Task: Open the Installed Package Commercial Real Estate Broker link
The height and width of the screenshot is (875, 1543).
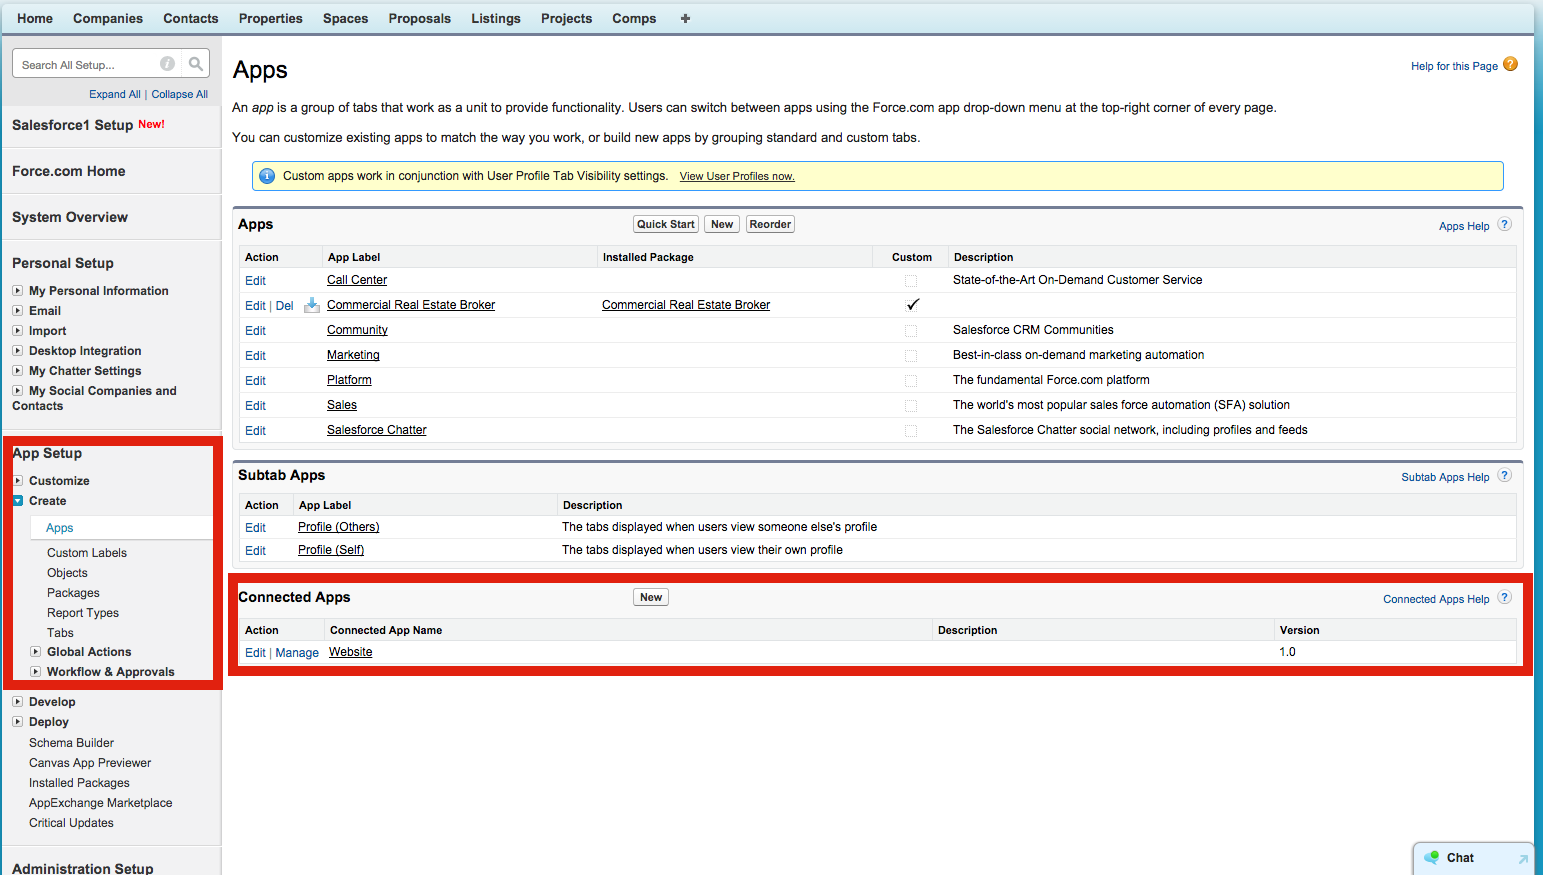Action: (686, 305)
